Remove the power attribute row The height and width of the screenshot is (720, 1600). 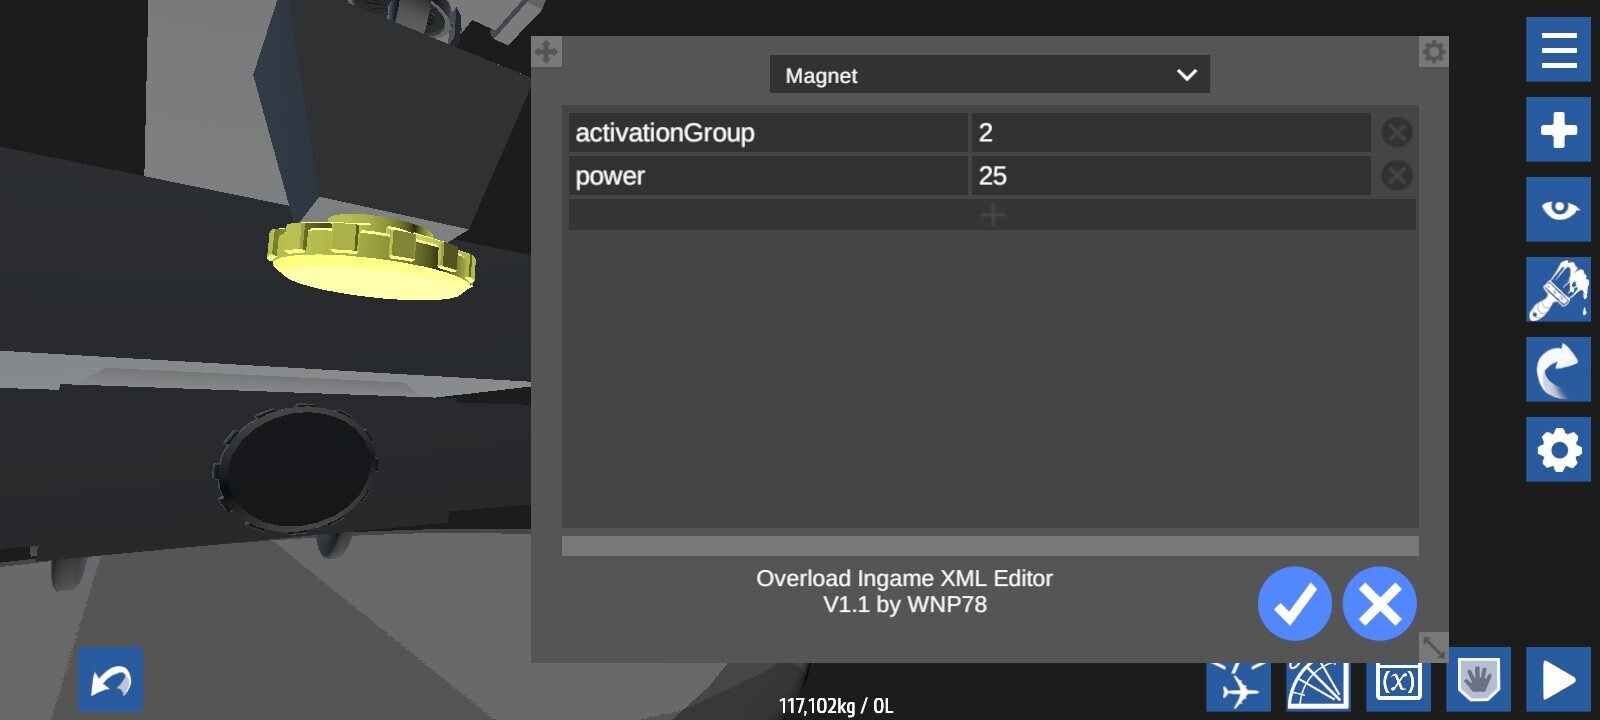(1397, 176)
